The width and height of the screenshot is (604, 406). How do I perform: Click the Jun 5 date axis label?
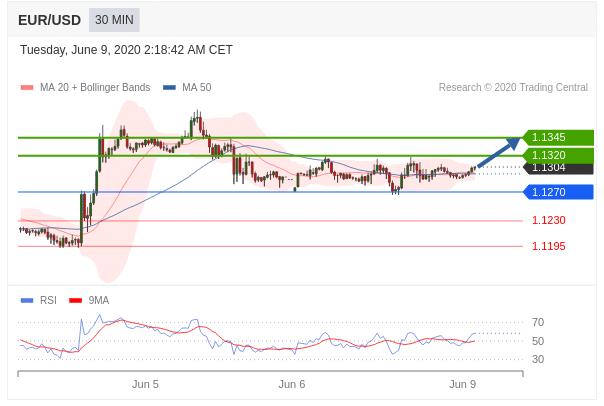pyautogui.click(x=145, y=384)
